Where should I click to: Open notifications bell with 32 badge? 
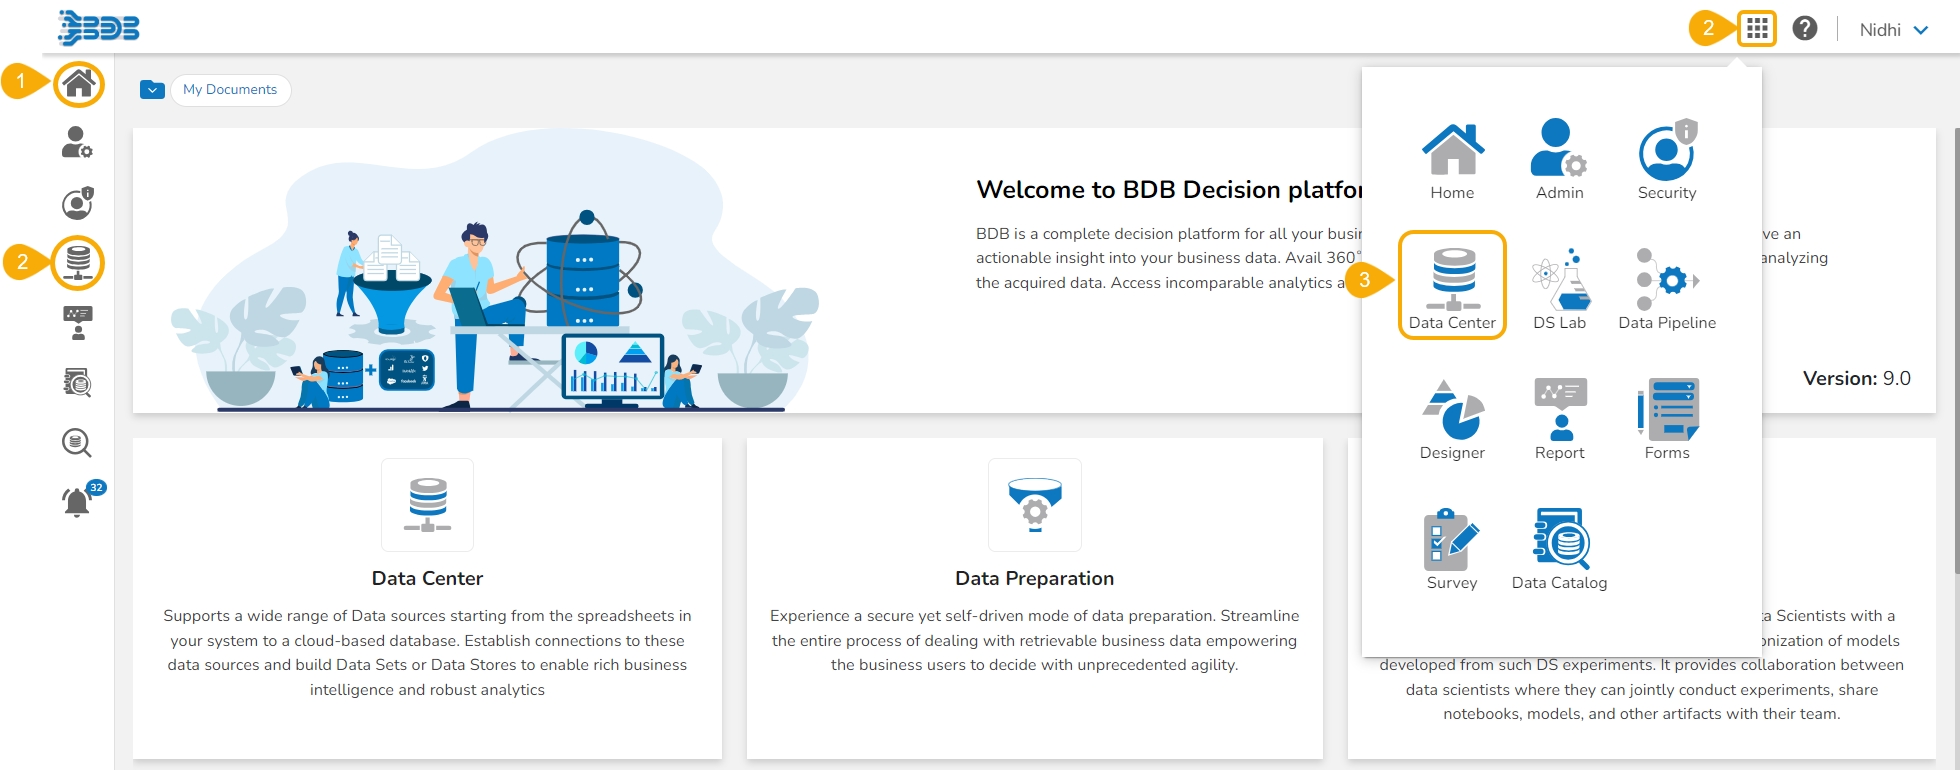pos(79,498)
